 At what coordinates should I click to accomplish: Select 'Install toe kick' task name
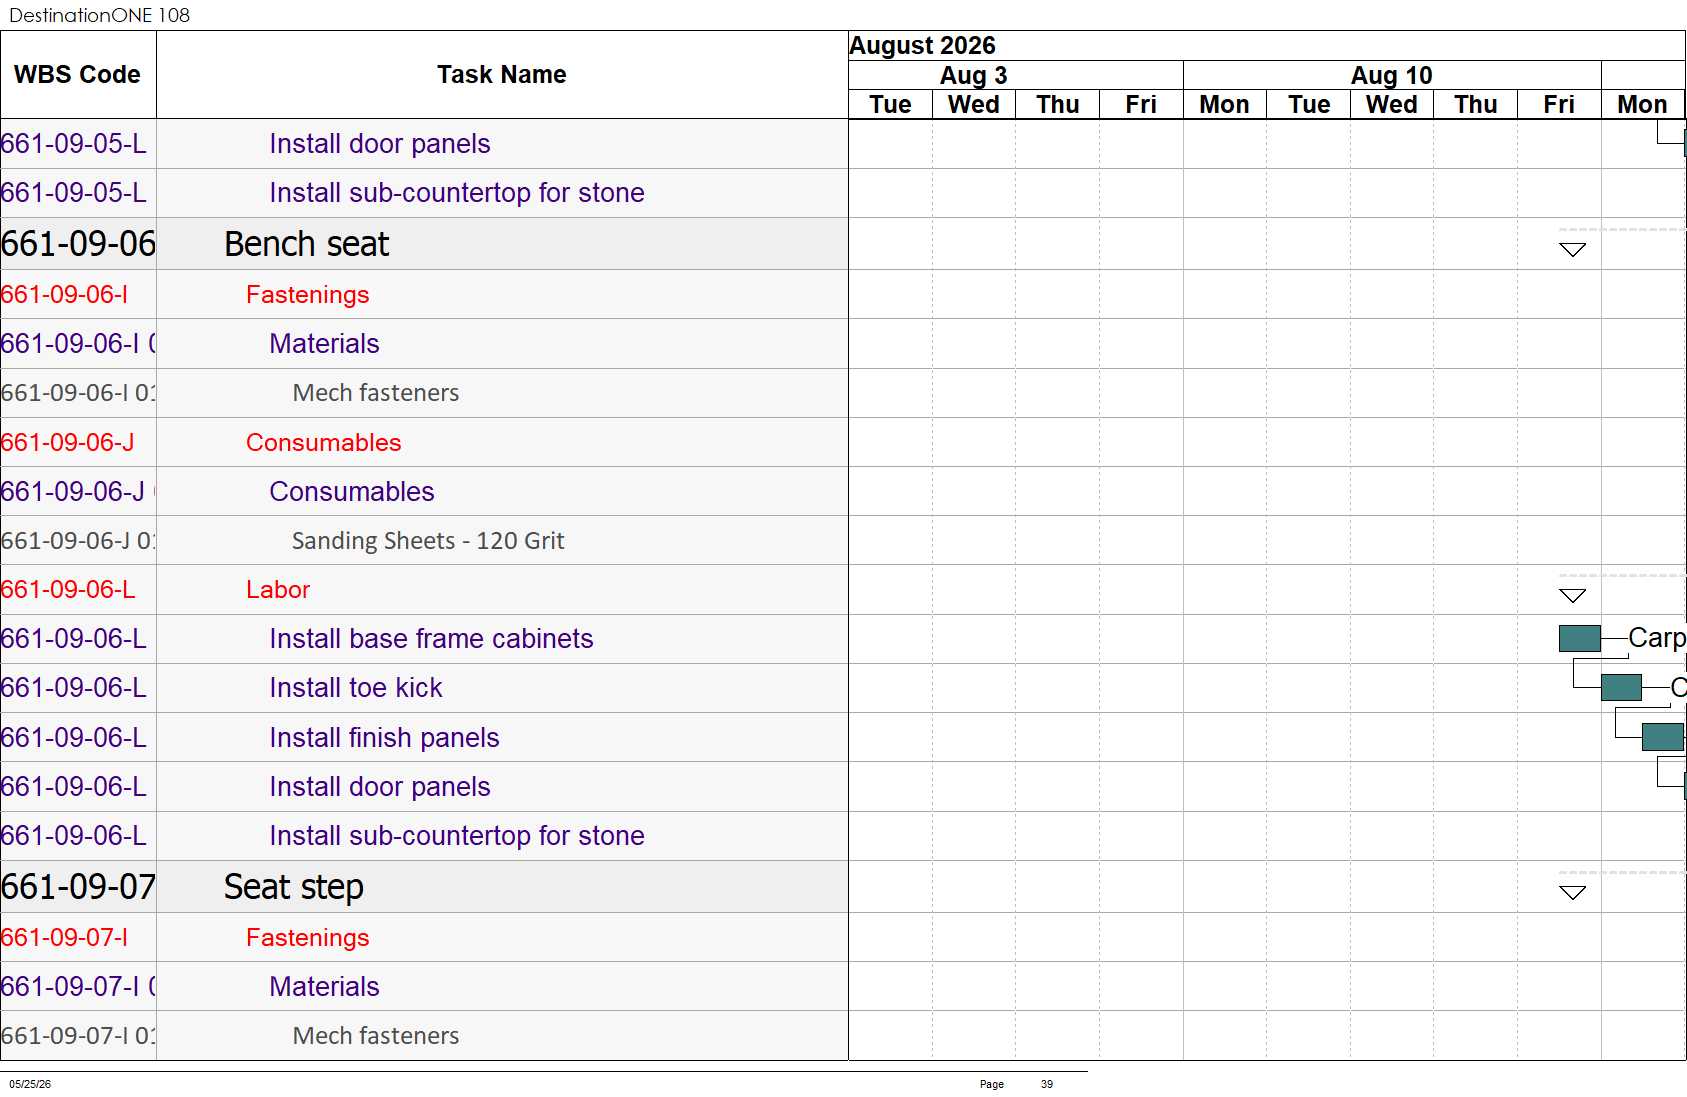(356, 687)
